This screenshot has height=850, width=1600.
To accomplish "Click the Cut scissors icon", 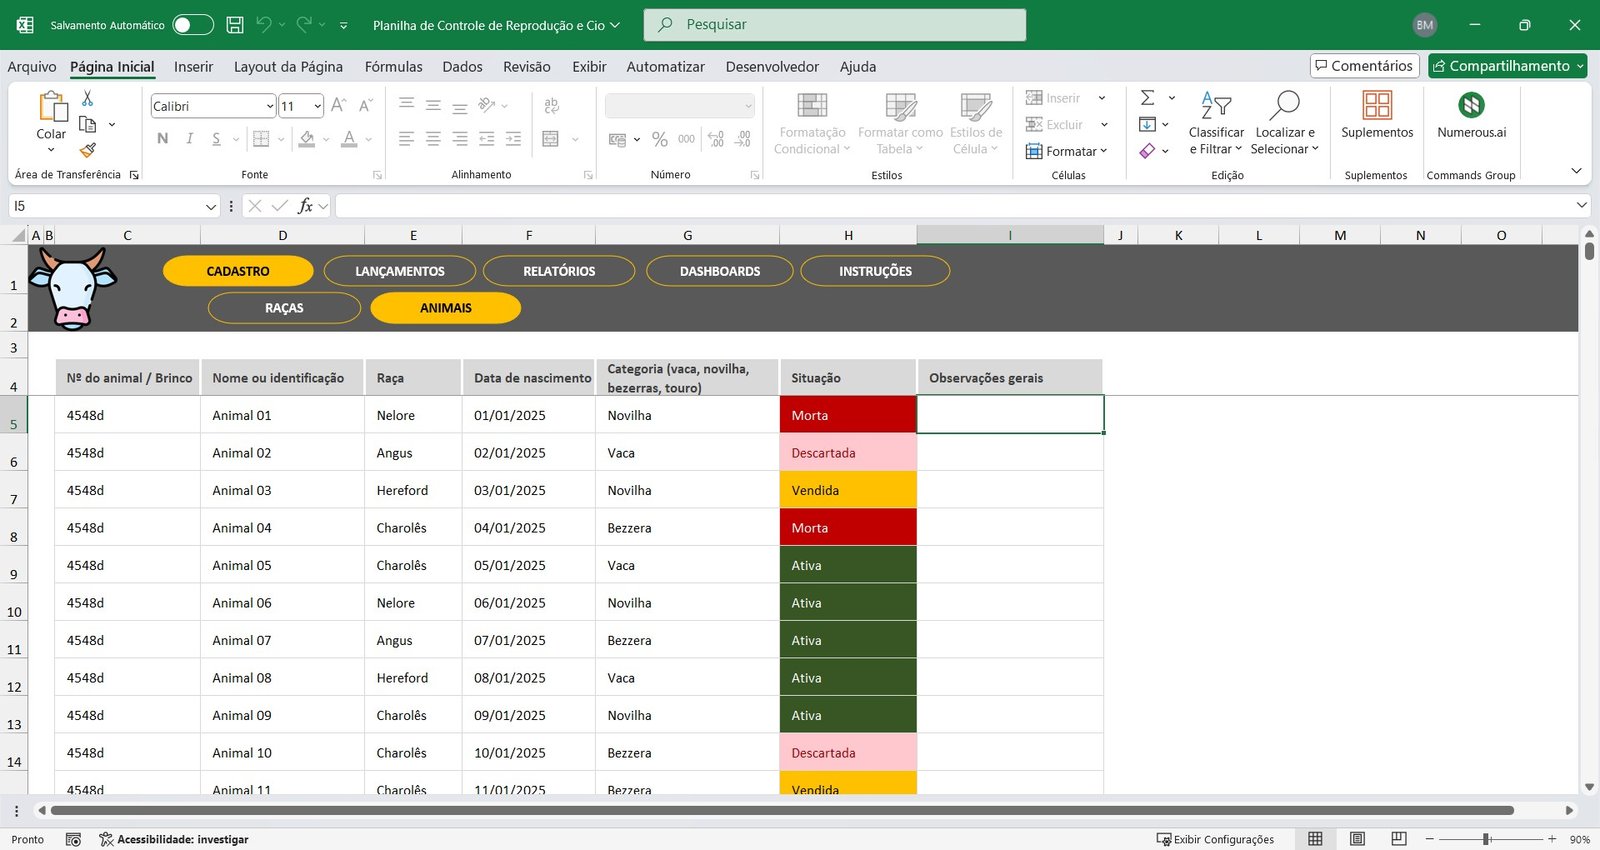I will coord(88,98).
